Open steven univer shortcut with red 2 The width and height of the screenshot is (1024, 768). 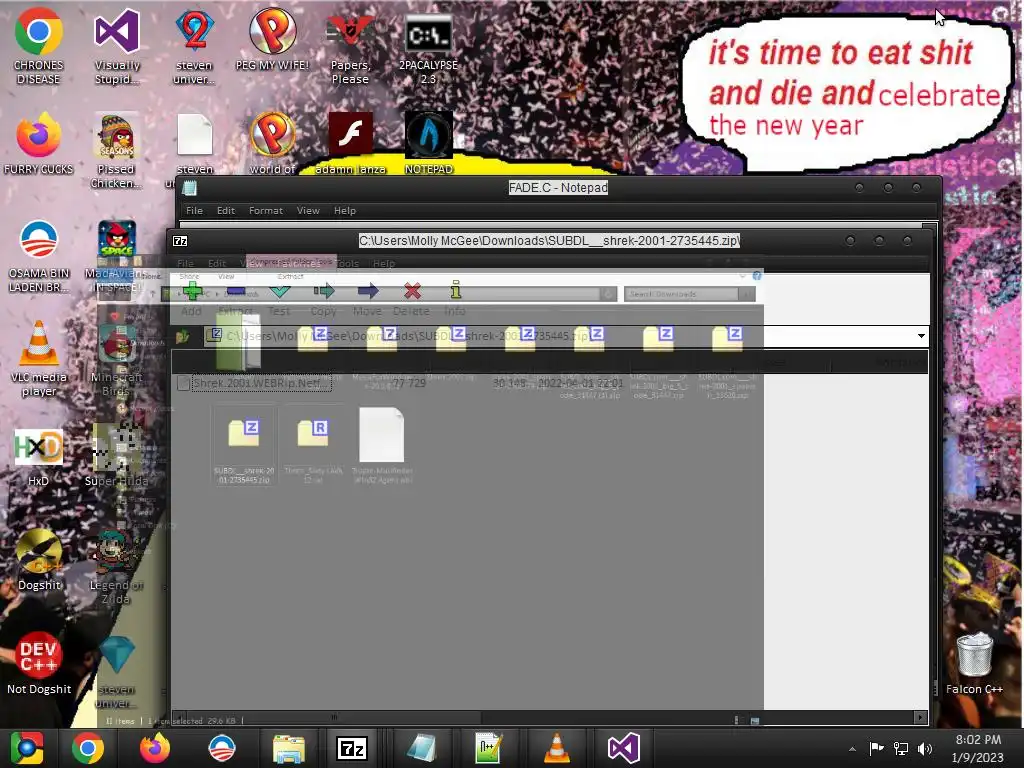tap(194, 46)
